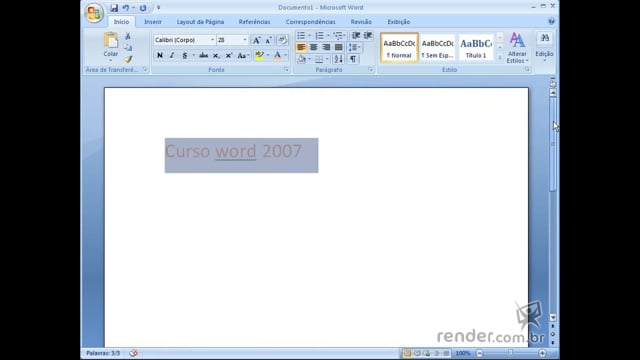Apply superscript formatting

(229, 56)
